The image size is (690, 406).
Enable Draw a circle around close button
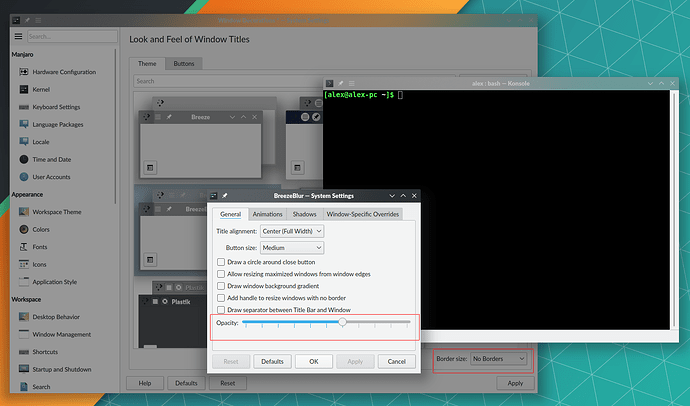point(221,262)
